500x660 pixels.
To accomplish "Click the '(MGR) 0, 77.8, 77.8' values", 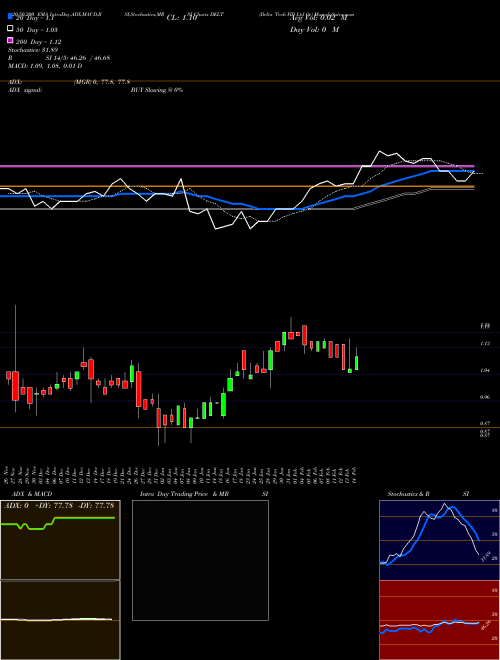I will tap(102, 82).
